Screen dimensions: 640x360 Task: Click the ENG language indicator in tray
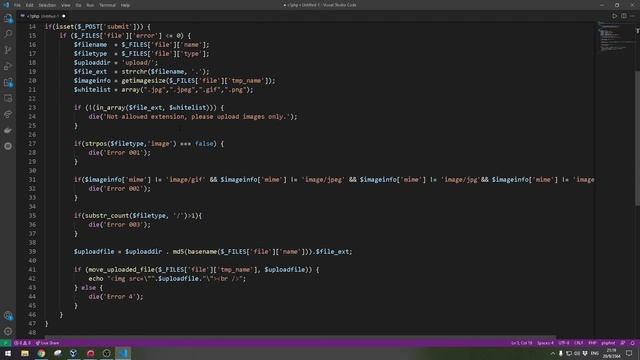tap(595, 353)
